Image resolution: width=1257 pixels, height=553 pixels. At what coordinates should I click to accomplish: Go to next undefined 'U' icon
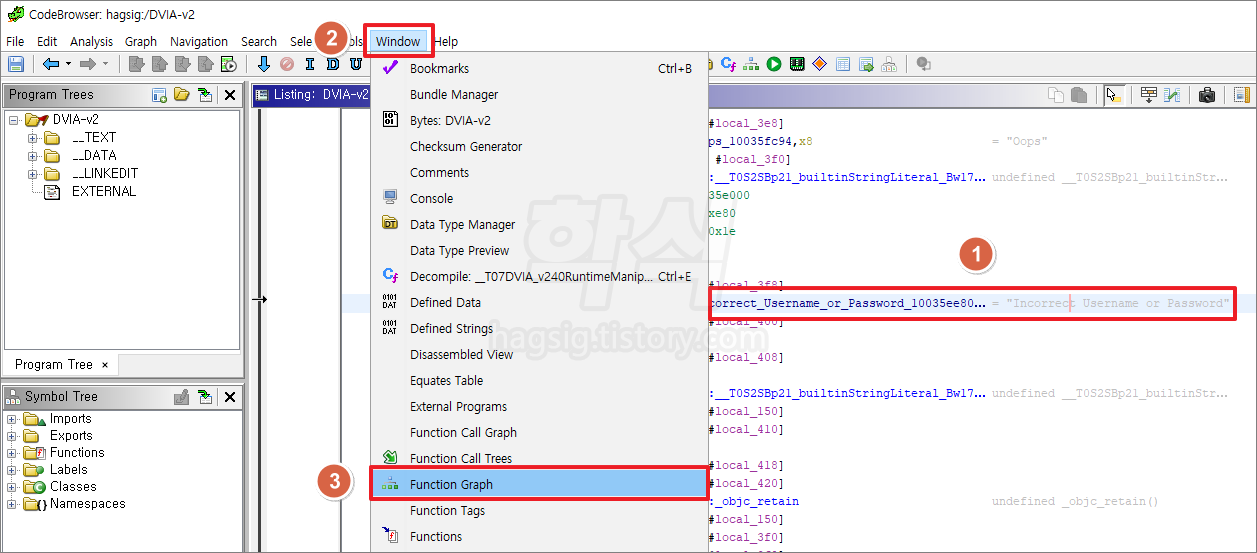click(x=356, y=64)
